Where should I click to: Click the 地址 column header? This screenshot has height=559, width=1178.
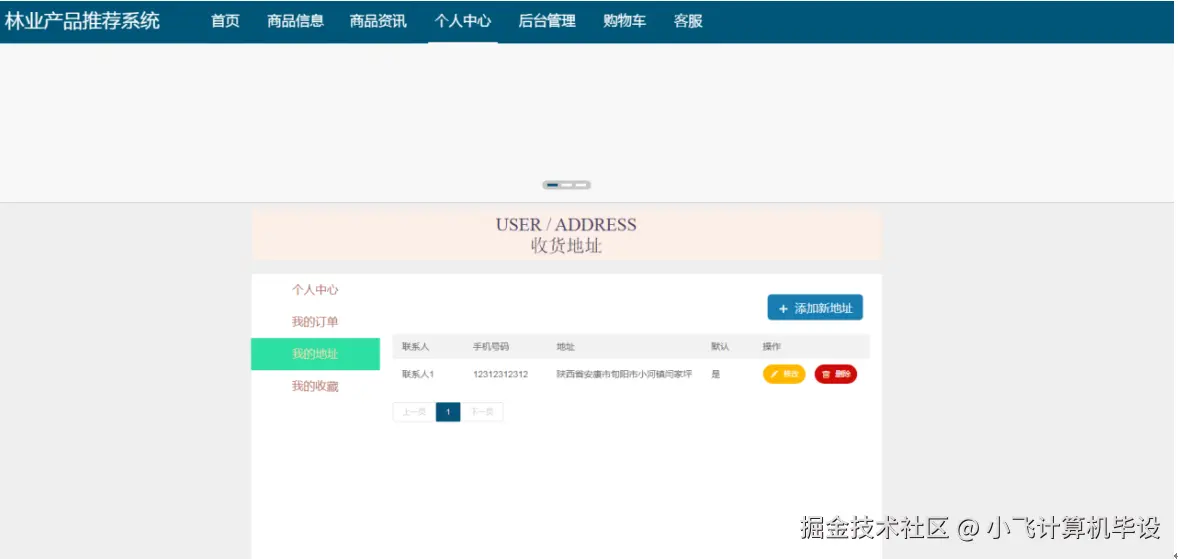(x=566, y=347)
